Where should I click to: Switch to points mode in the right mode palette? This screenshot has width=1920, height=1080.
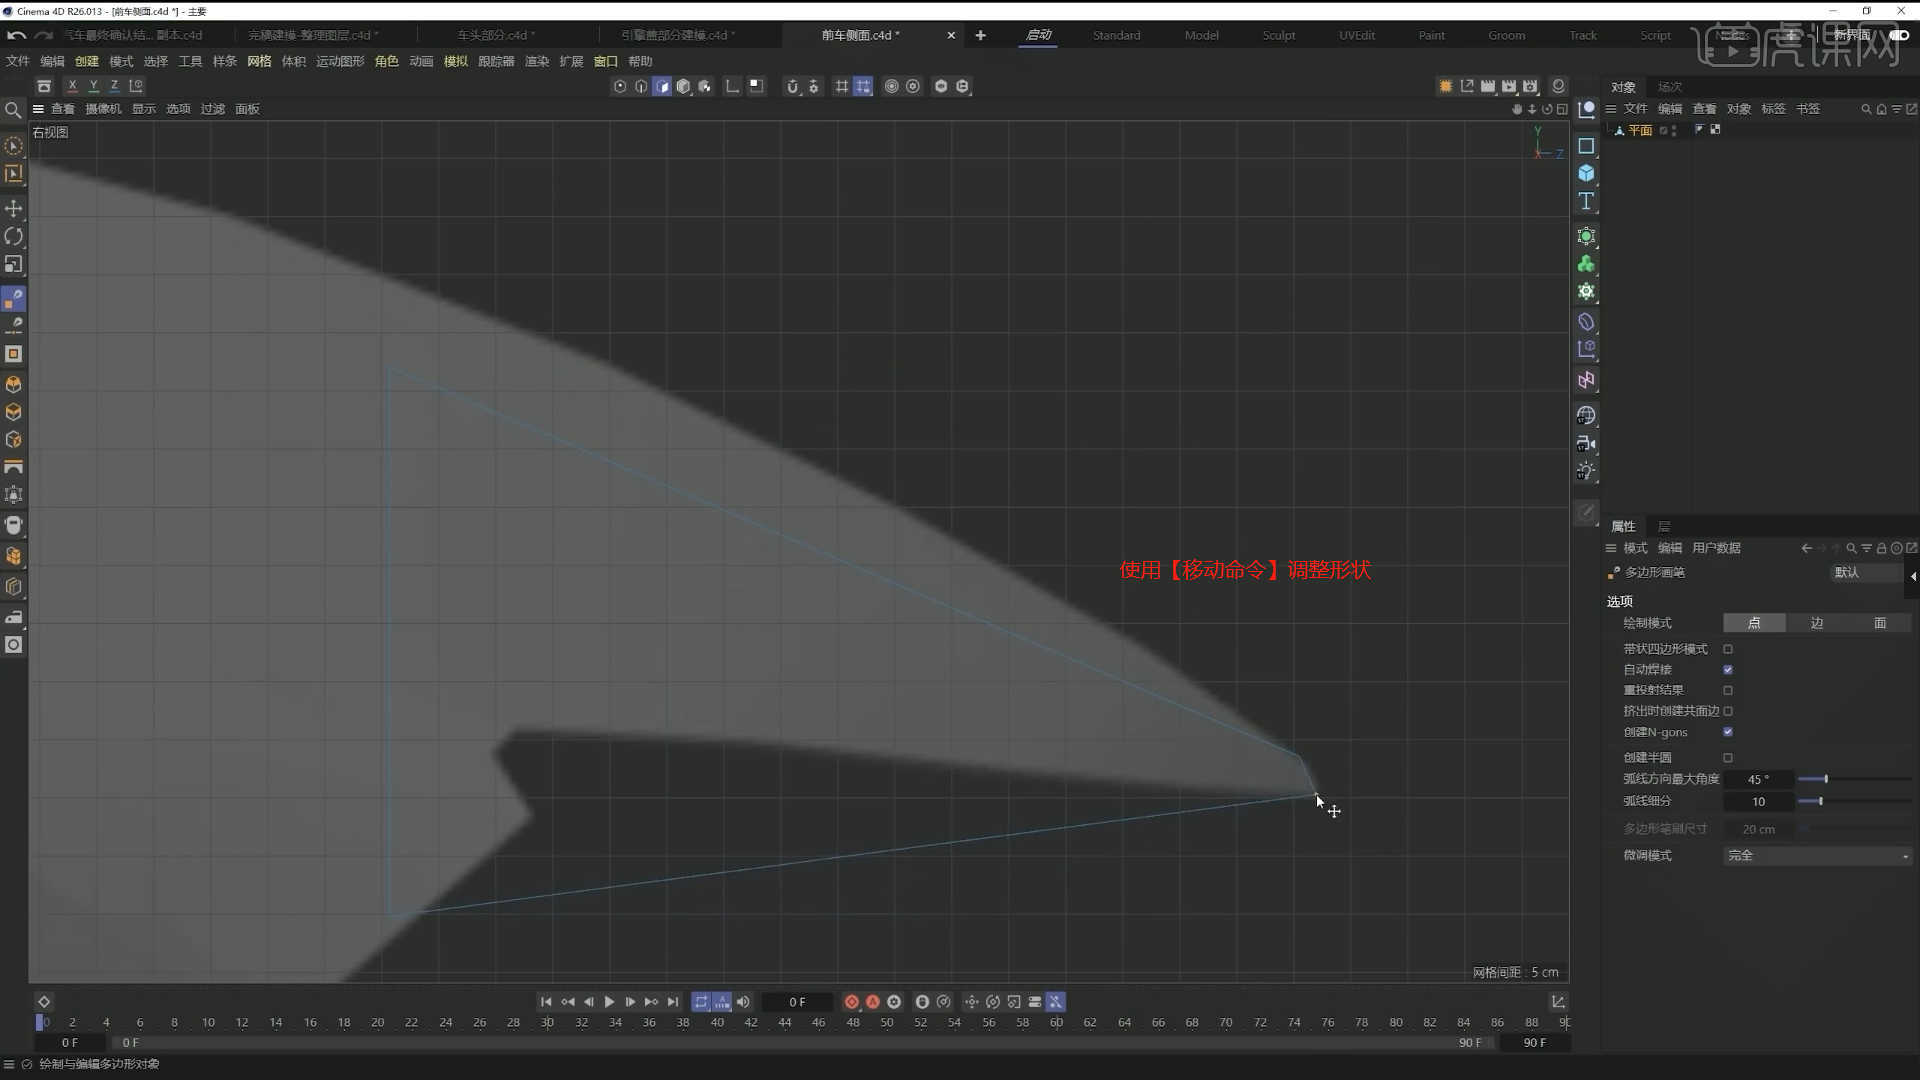[x=13, y=384]
